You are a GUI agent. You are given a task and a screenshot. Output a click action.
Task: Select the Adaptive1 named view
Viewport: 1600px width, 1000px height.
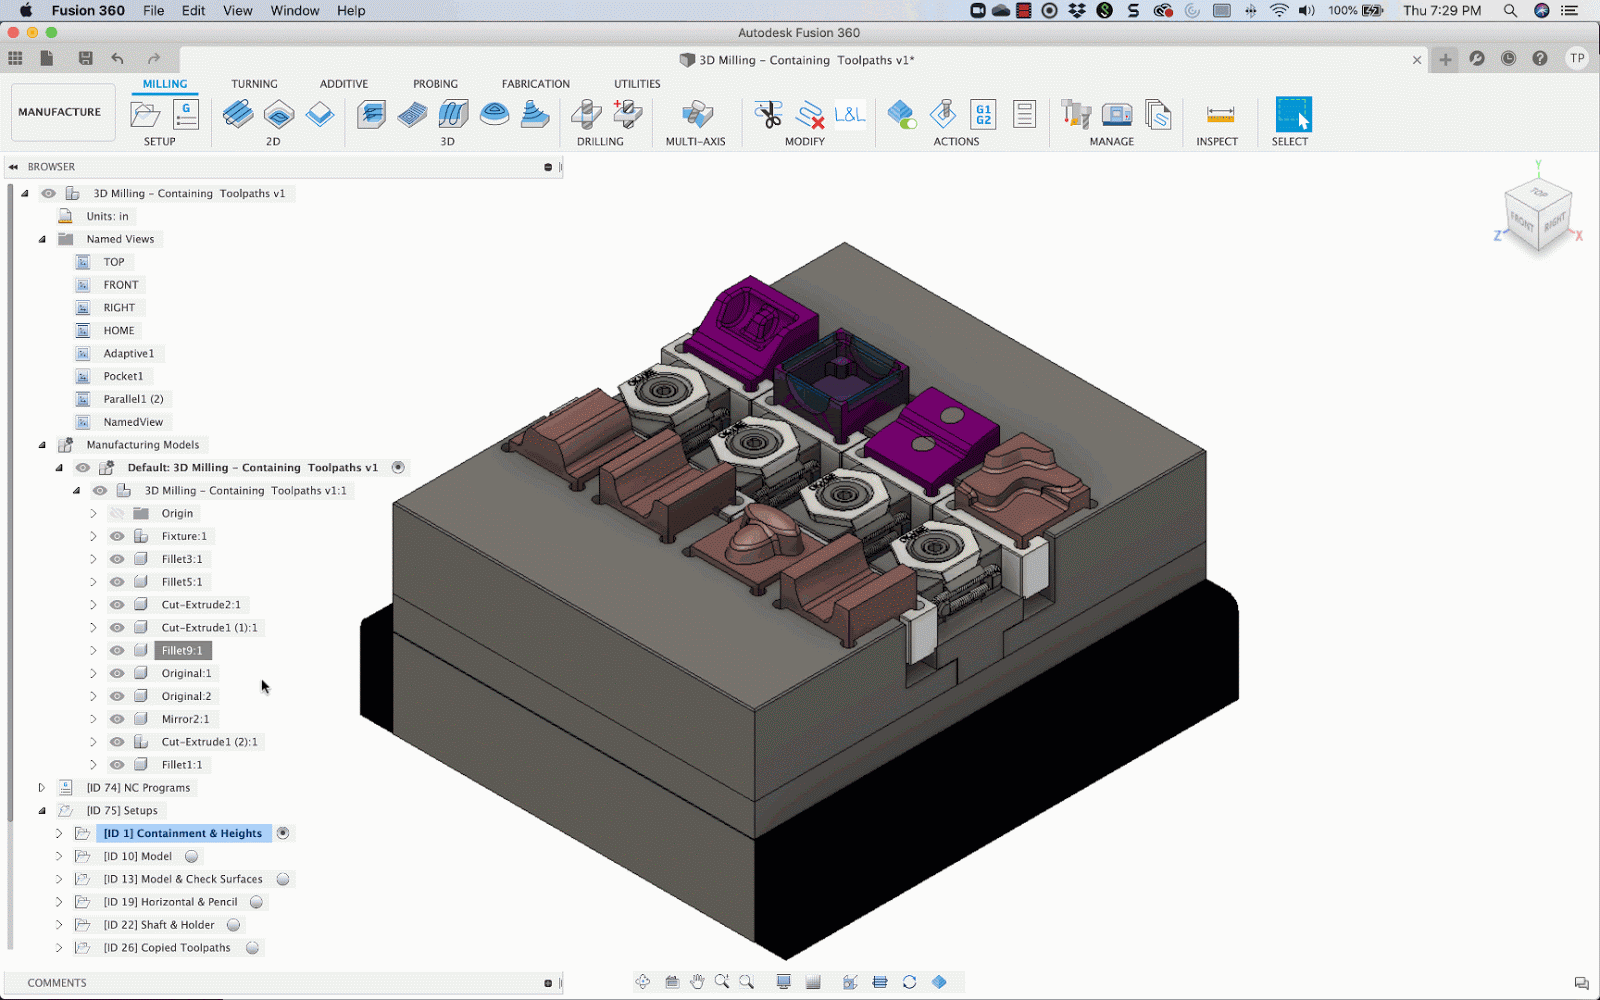coord(129,353)
